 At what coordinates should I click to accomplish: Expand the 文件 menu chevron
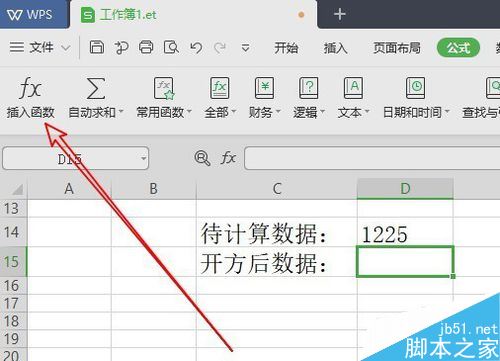(x=66, y=48)
